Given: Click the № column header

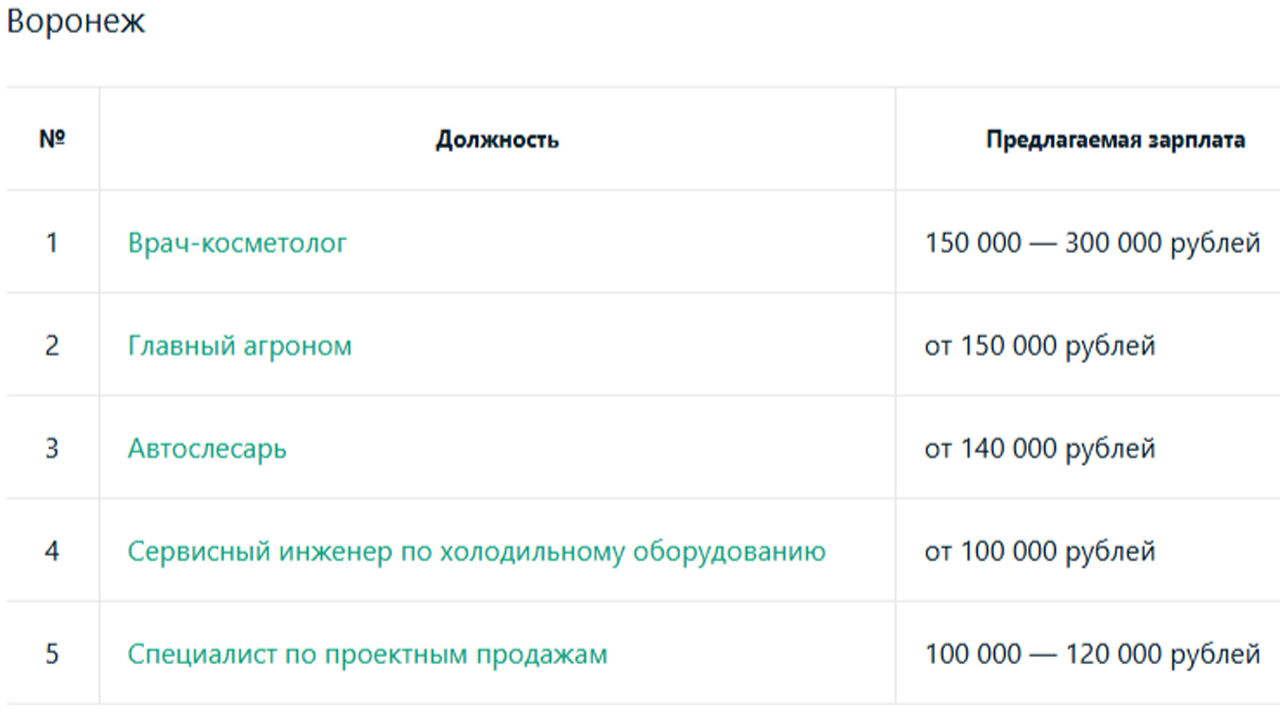Looking at the screenshot, I should [x=52, y=139].
